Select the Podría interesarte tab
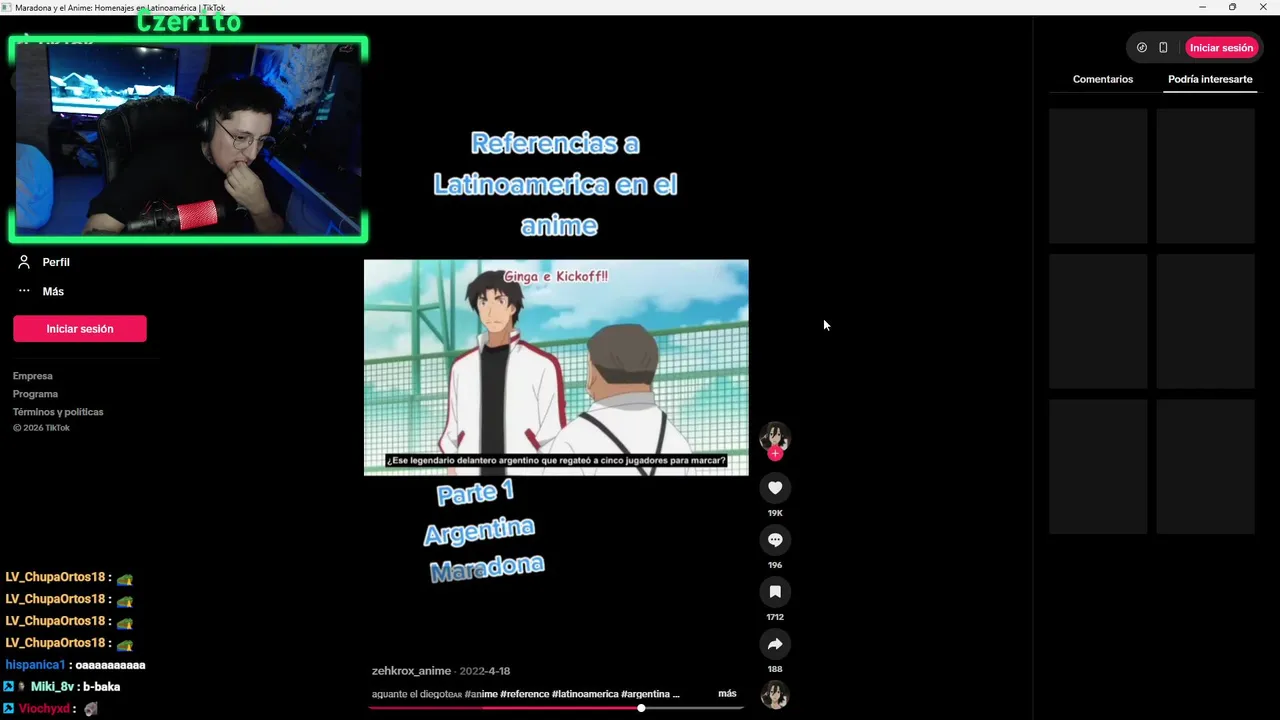Image resolution: width=1280 pixels, height=720 pixels. click(1210, 79)
